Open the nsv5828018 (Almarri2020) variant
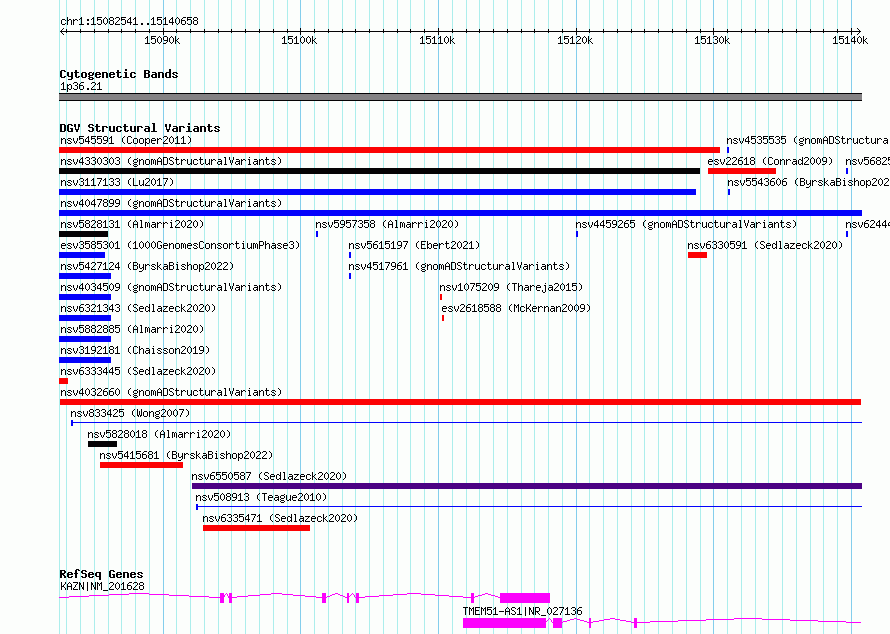This screenshot has width=890, height=634. pyautogui.click(x=159, y=434)
